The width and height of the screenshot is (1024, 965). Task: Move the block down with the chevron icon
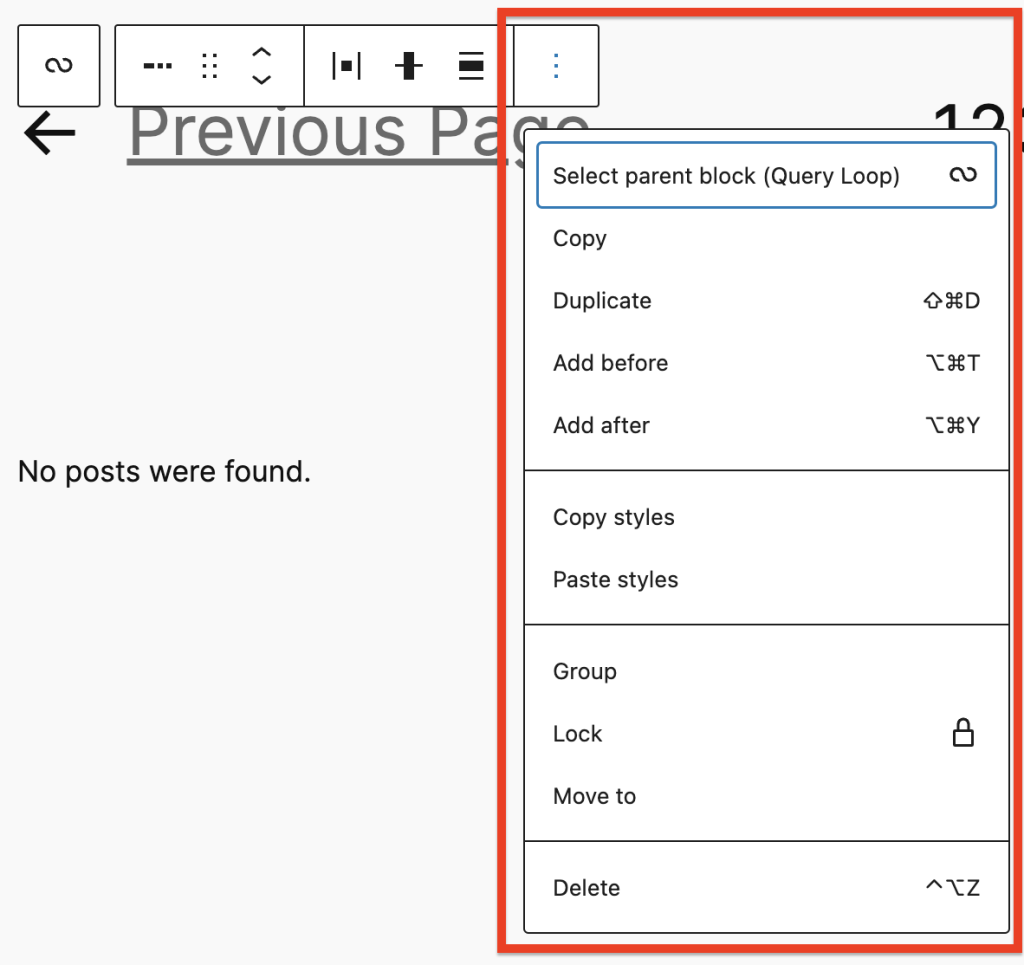(x=260, y=77)
